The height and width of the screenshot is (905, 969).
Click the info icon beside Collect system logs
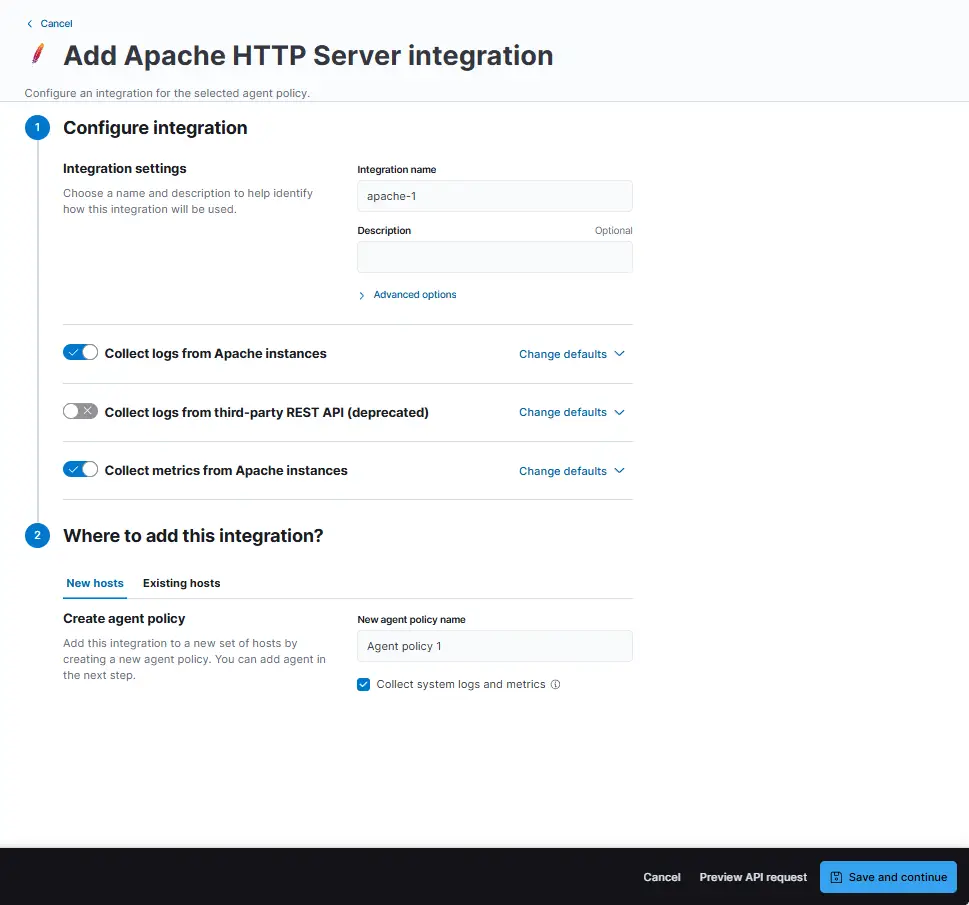point(556,684)
